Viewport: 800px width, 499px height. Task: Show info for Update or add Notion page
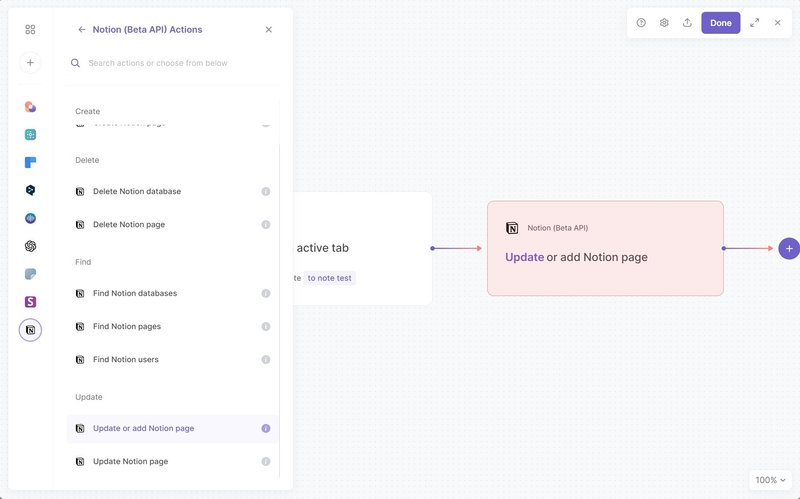click(x=266, y=429)
